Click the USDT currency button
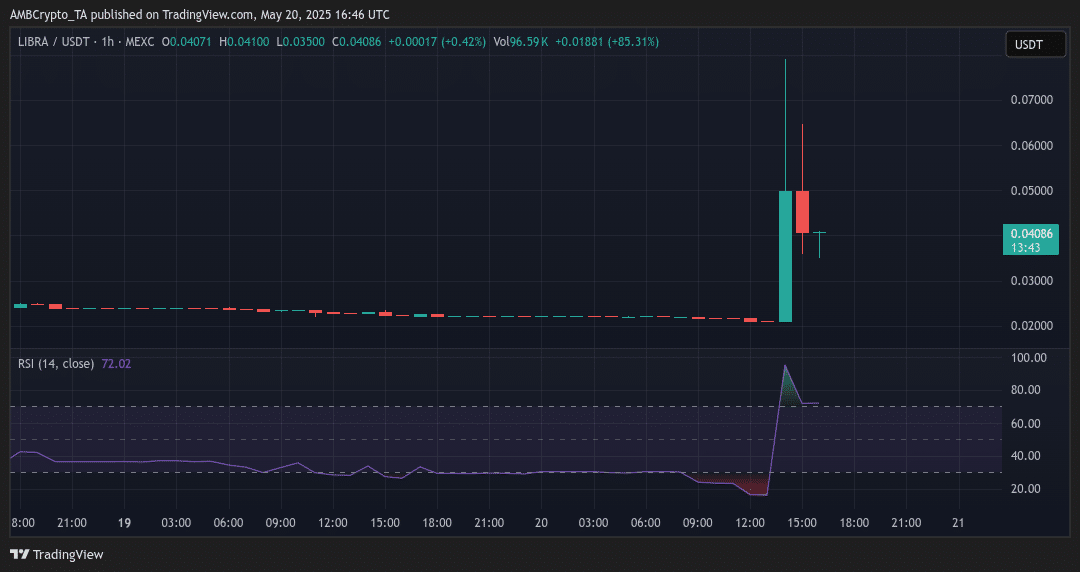The width and height of the screenshot is (1080, 572). click(x=1035, y=45)
